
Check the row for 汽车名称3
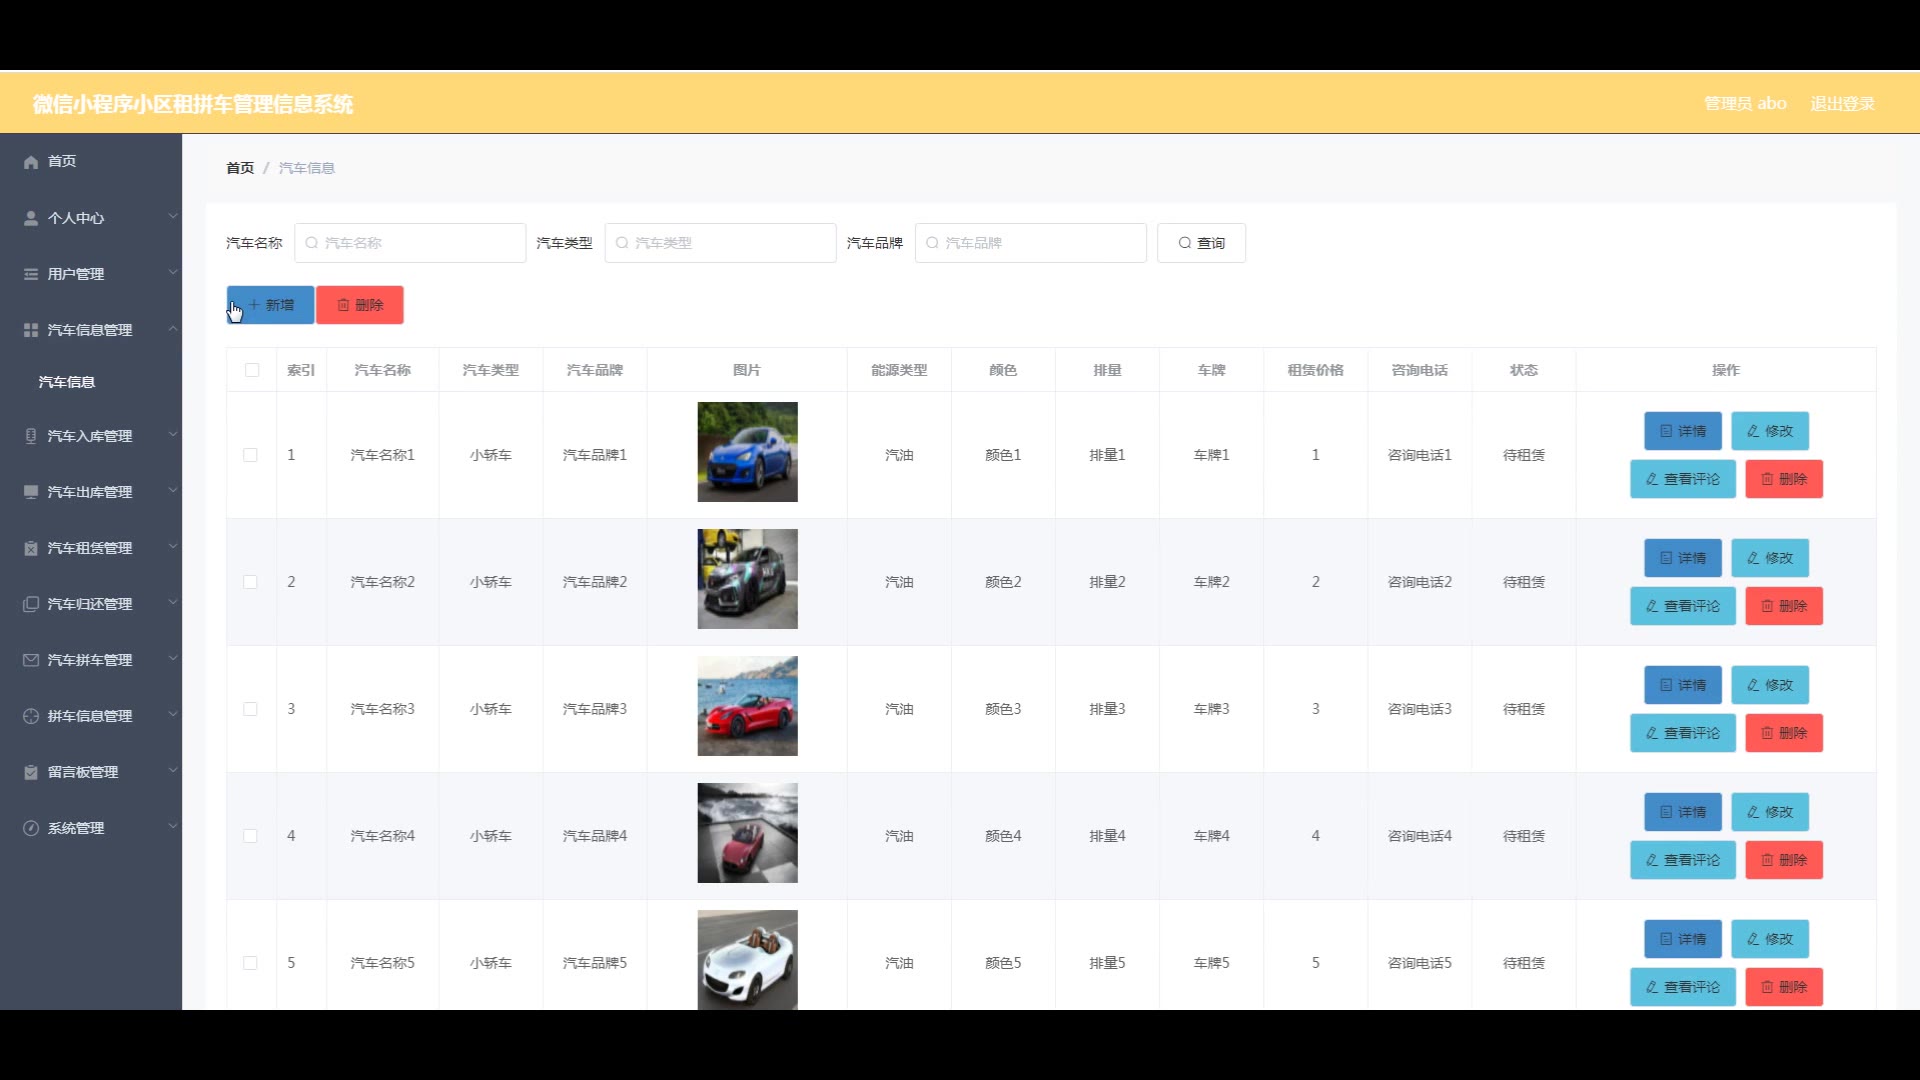[251, 709]
